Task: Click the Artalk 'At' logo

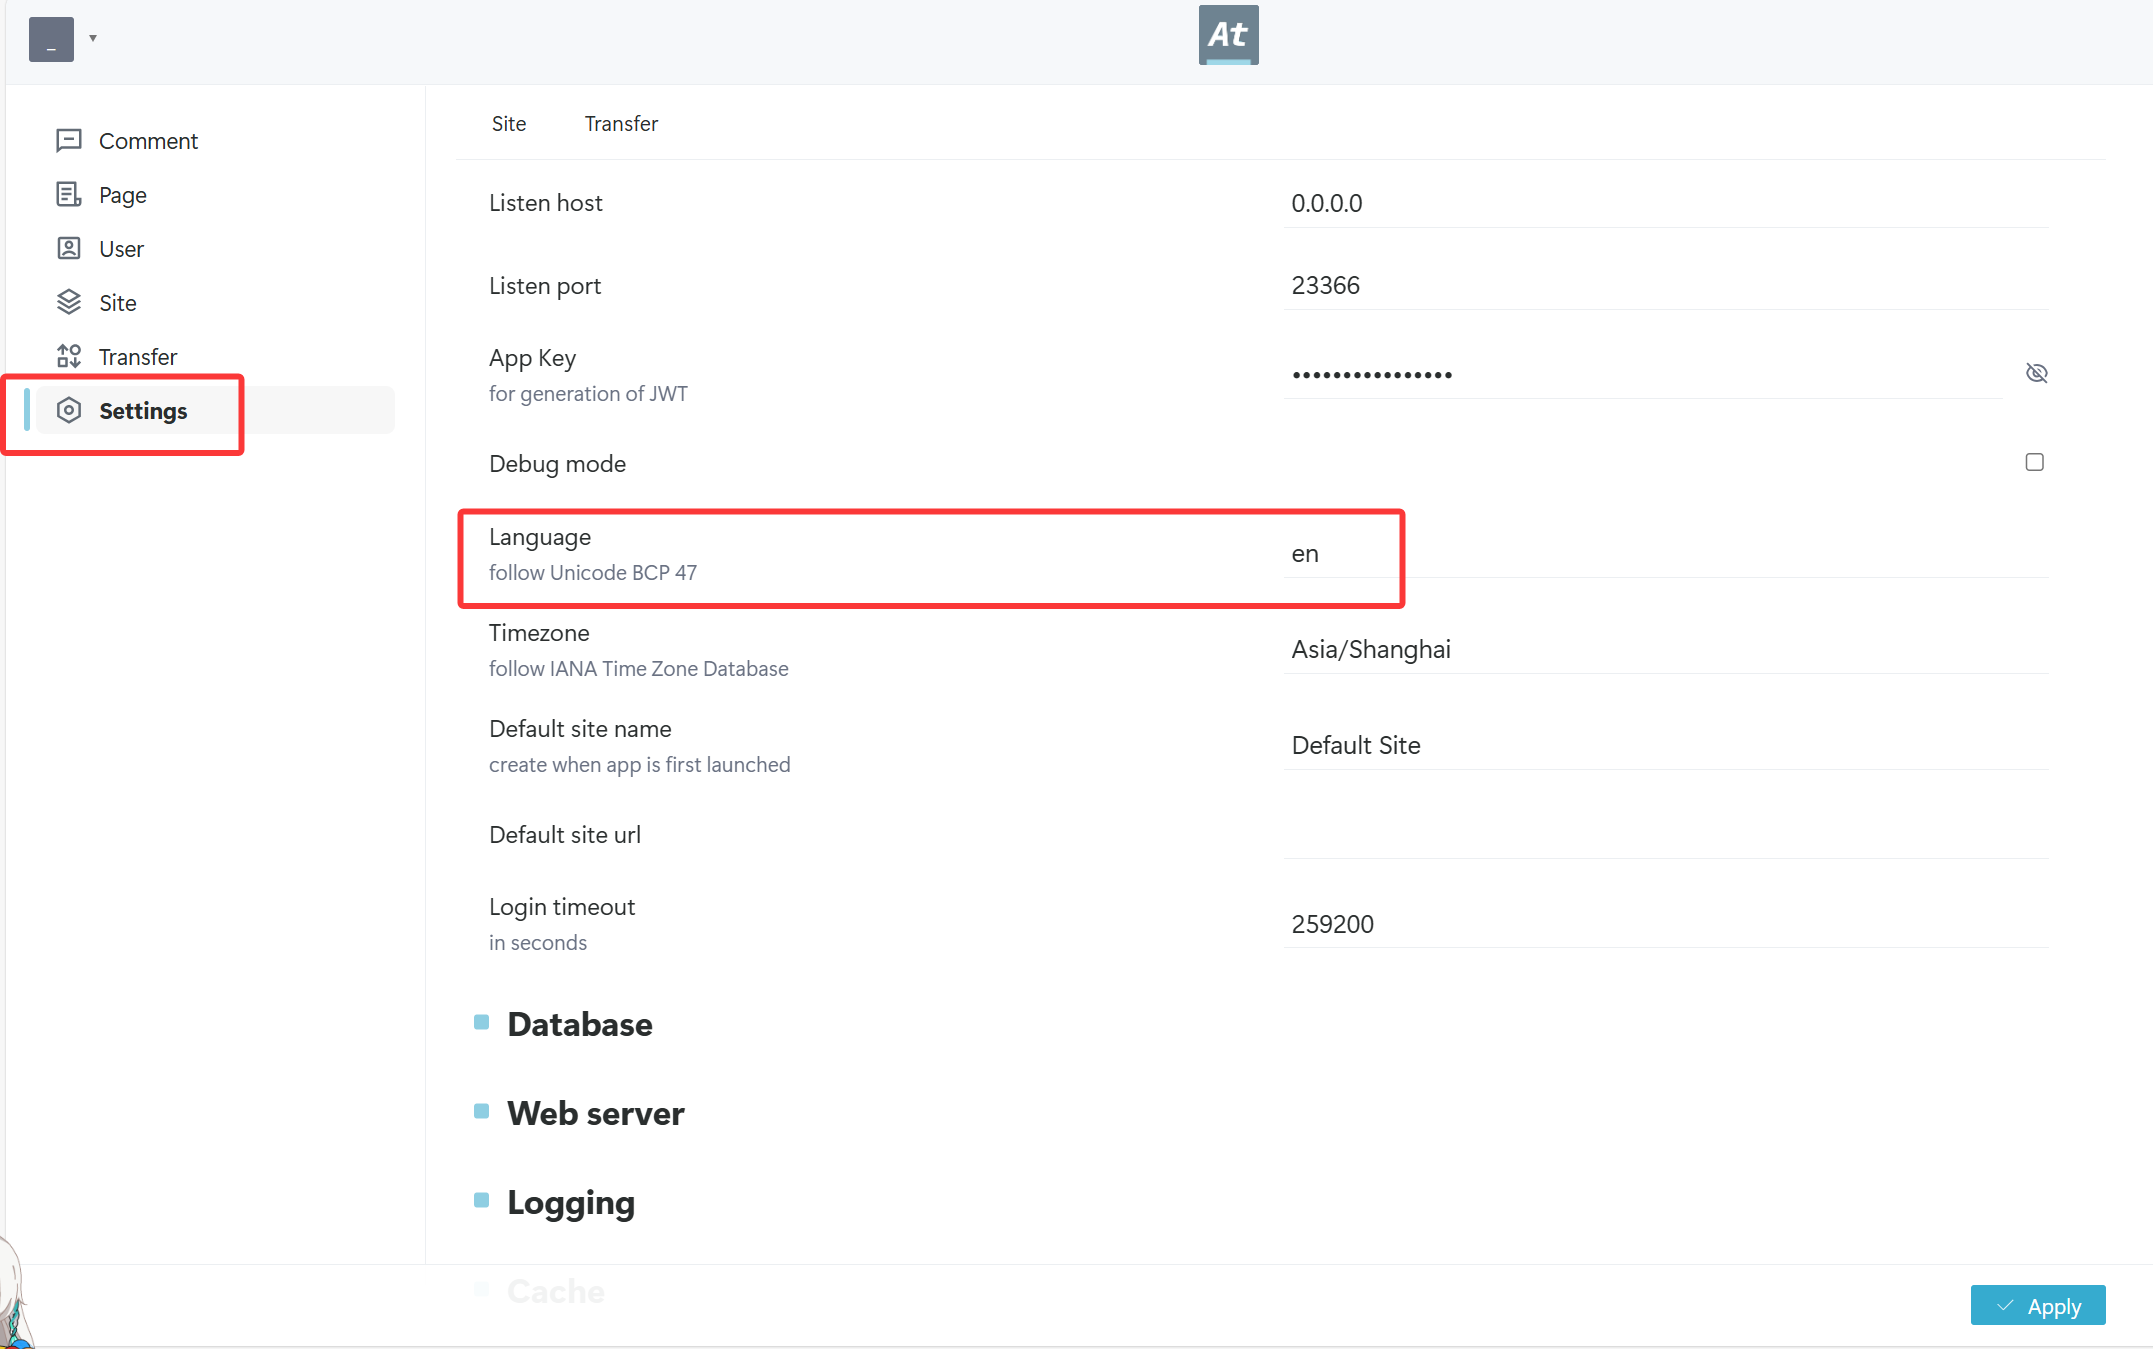Action: (x=1228, y=35)
